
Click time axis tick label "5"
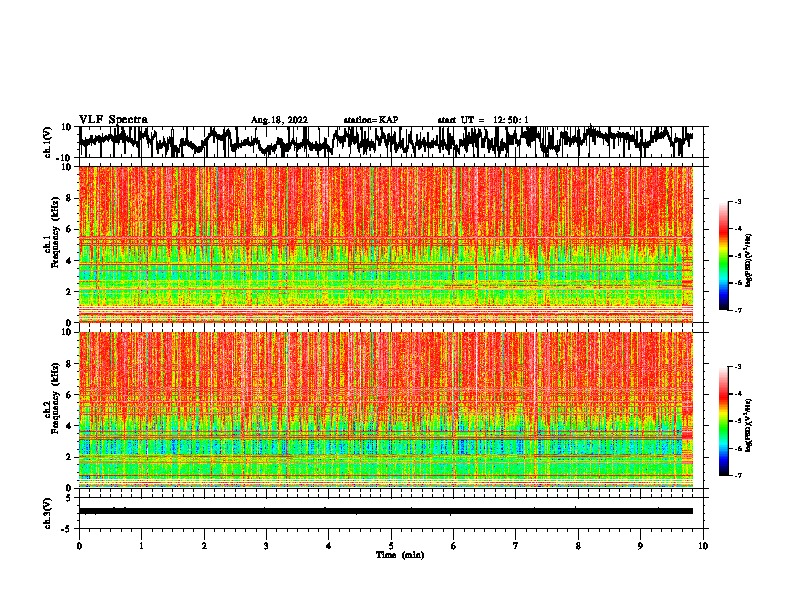click(391, 546)
